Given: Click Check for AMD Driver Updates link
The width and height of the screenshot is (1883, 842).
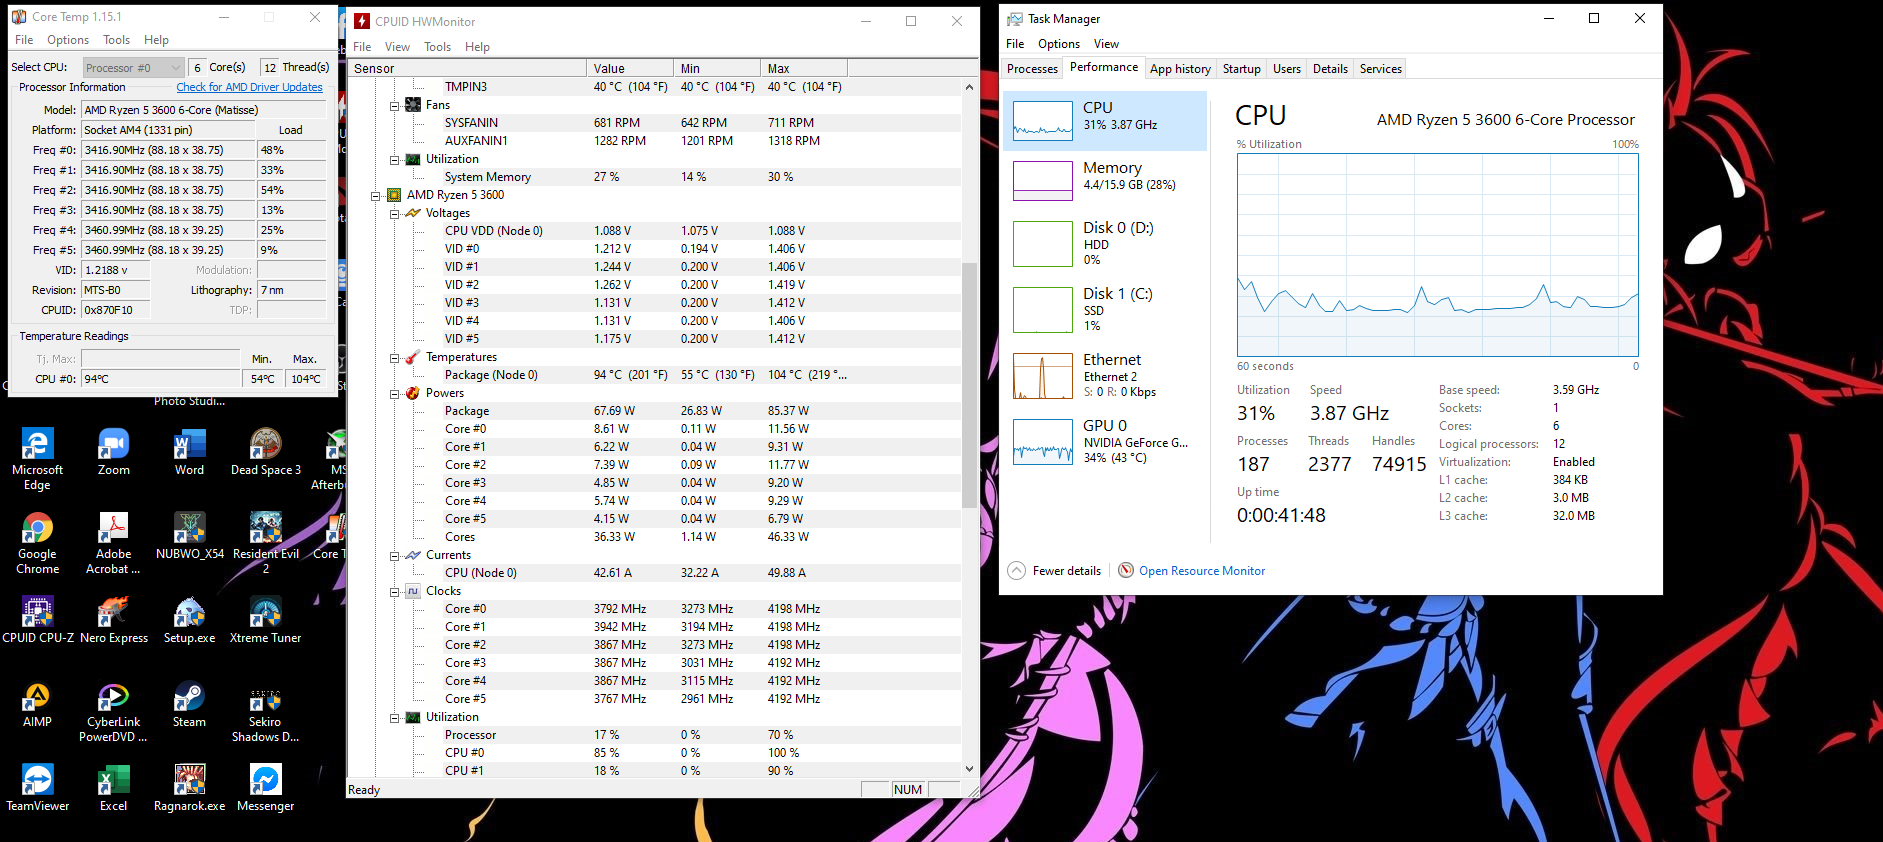Looking at the screenshot, I should coord(249,87).
